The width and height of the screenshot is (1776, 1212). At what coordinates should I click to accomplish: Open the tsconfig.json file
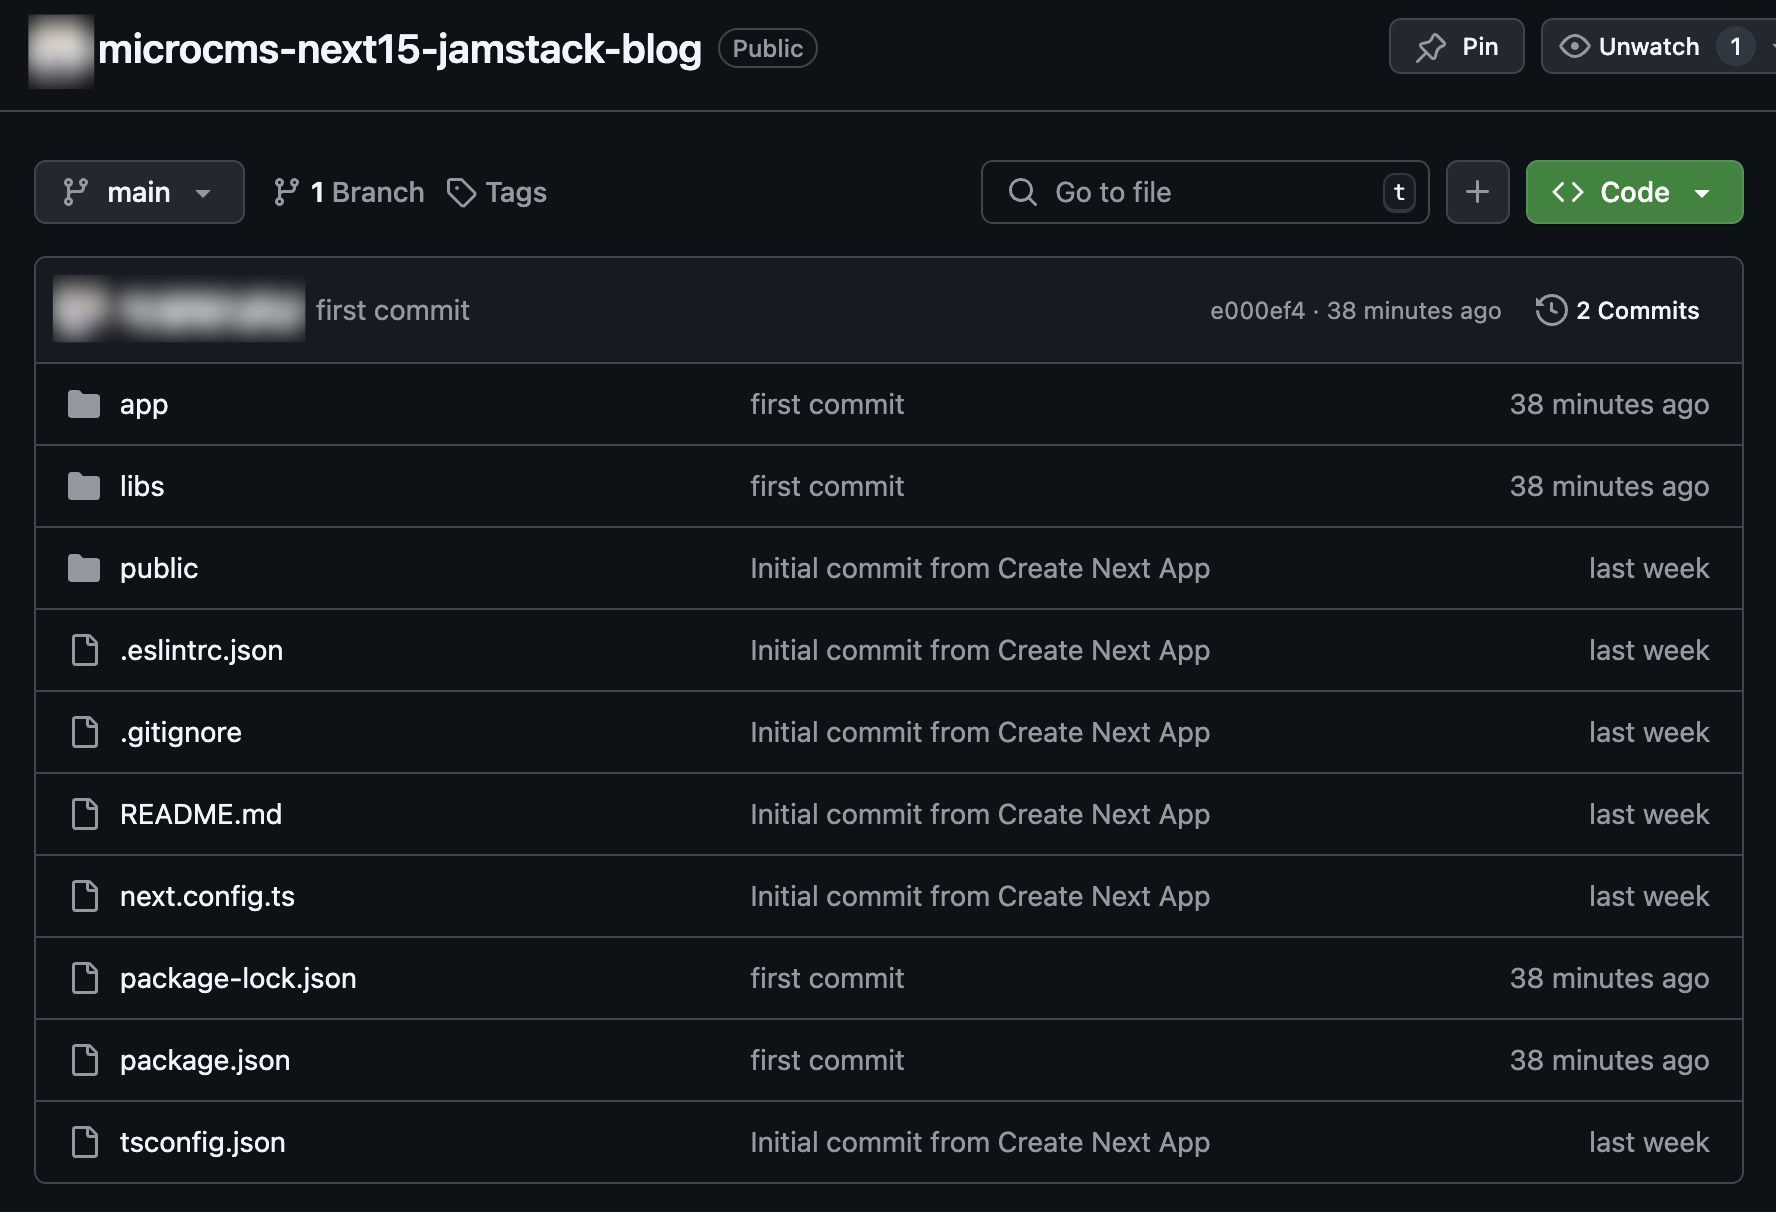point(202,1143)
